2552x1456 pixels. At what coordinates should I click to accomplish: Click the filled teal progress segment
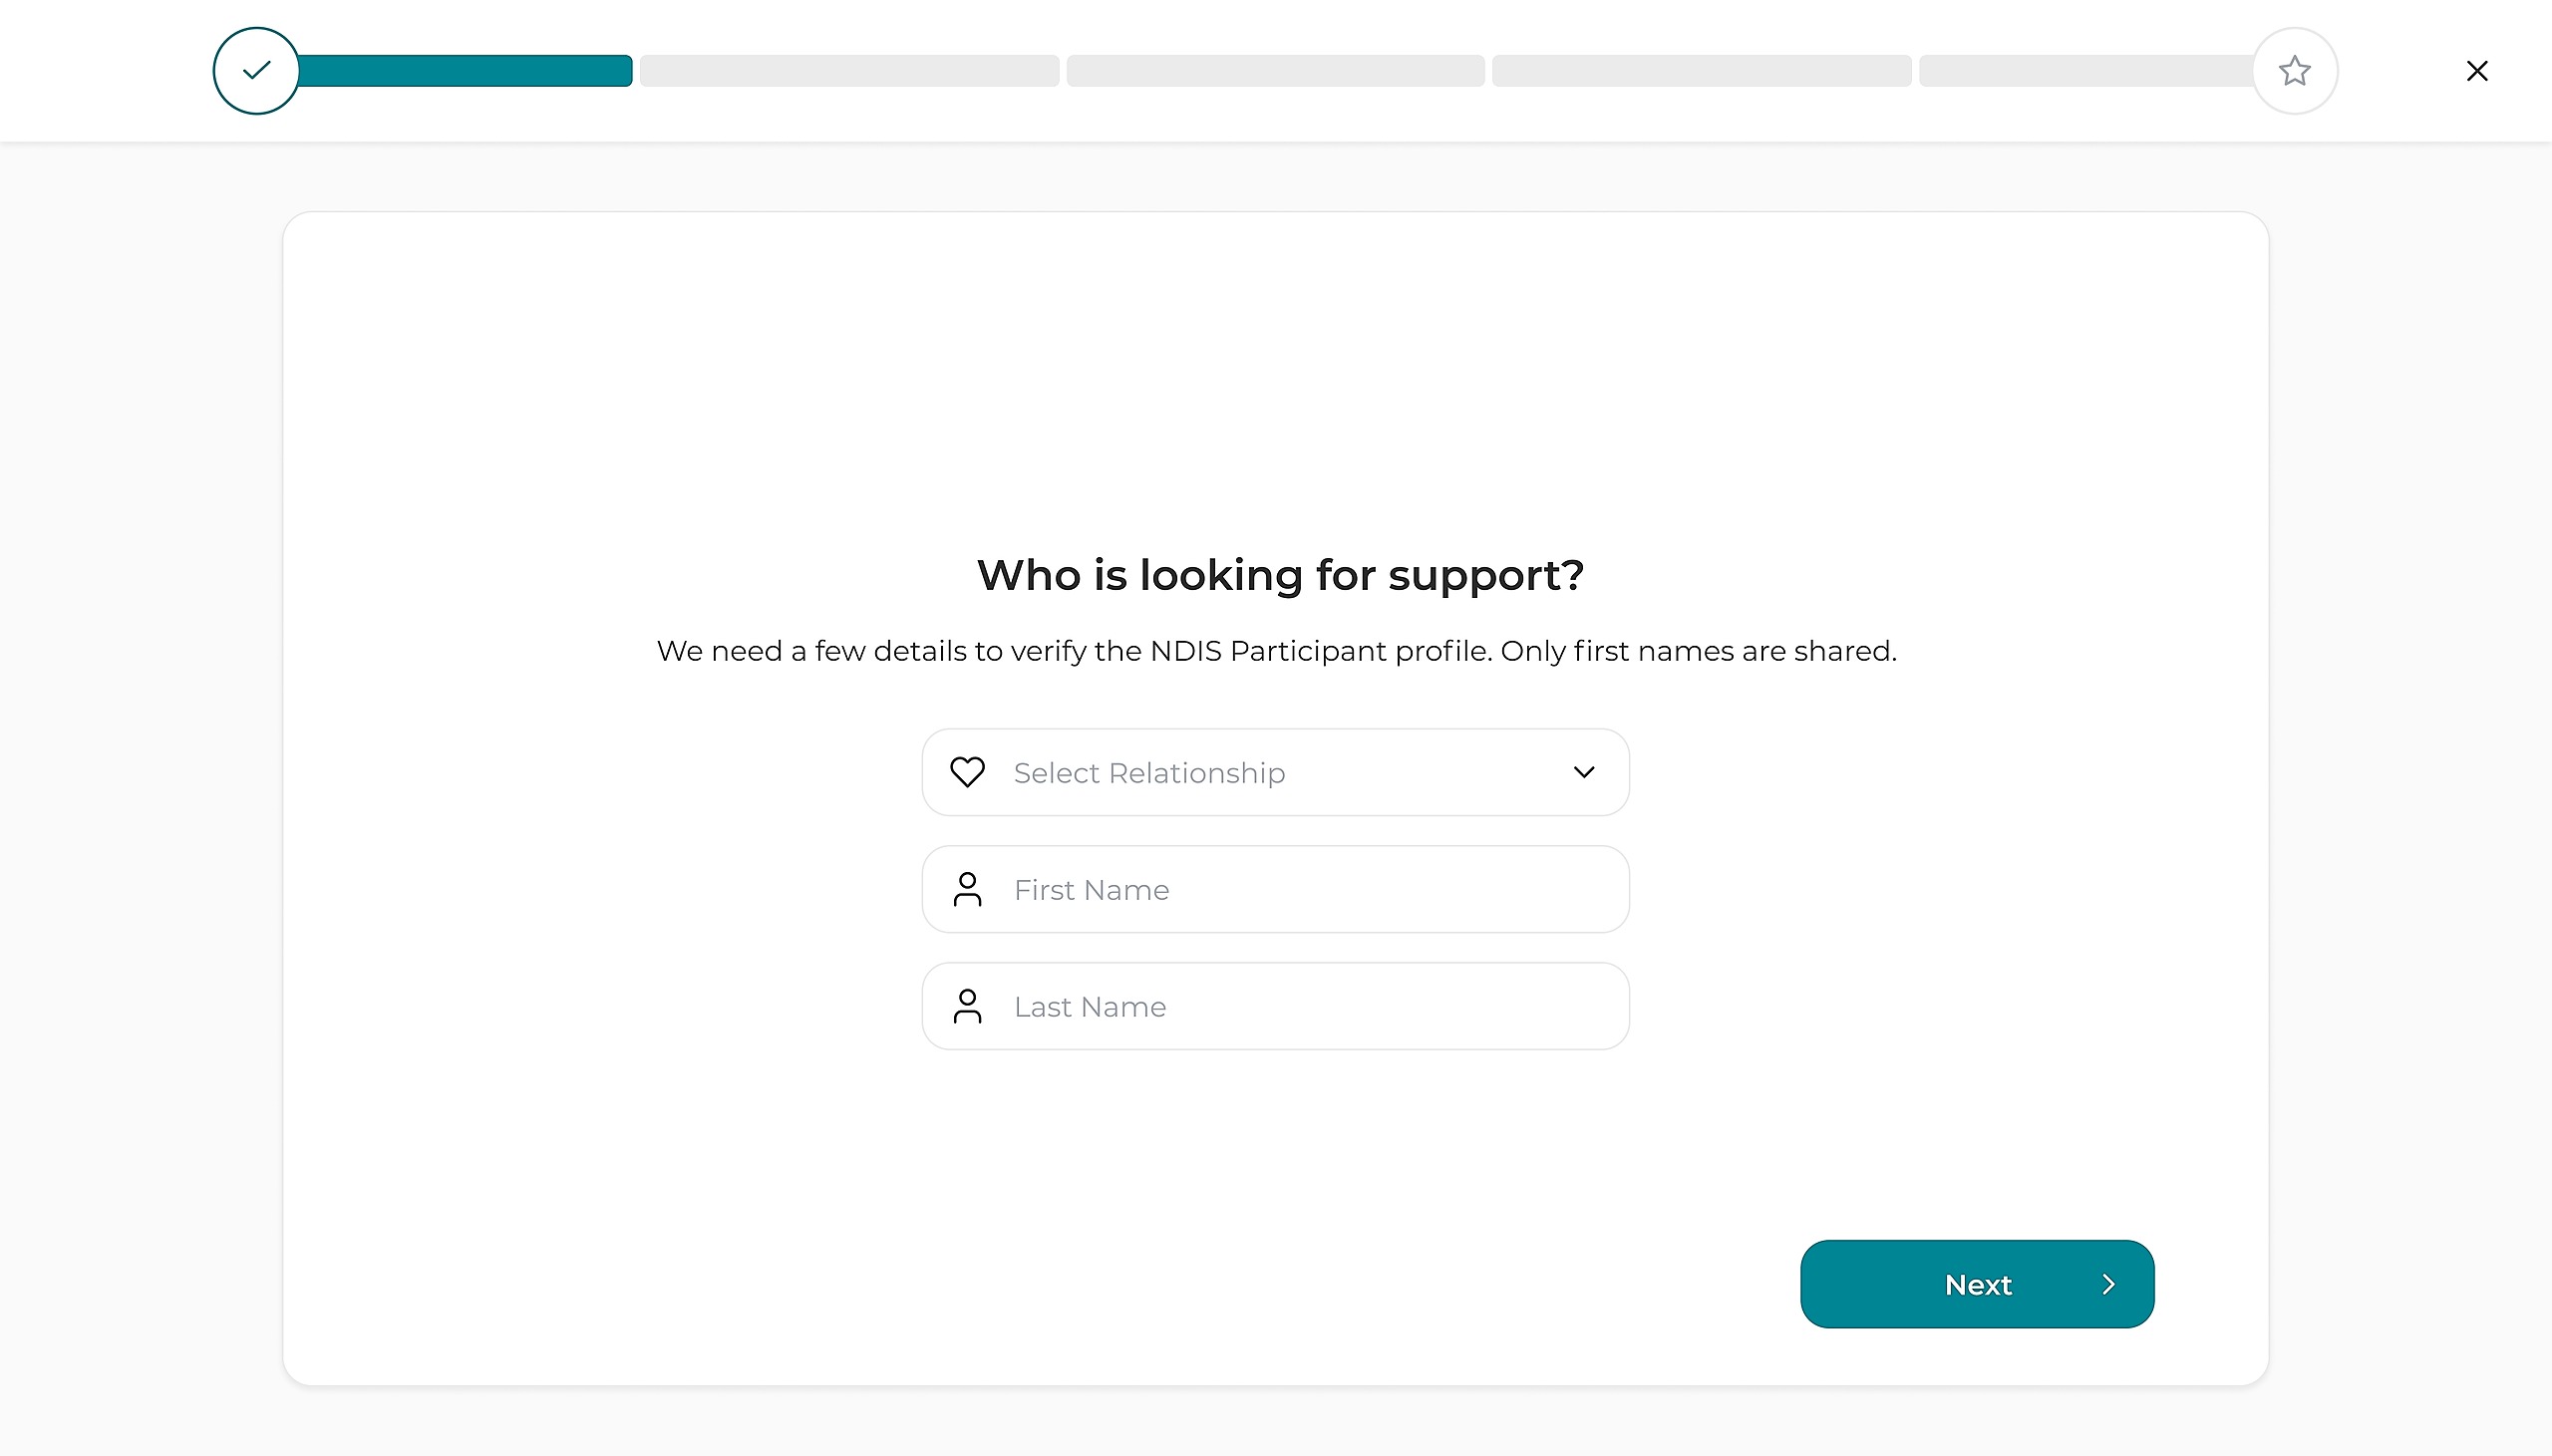coord(465,71)
